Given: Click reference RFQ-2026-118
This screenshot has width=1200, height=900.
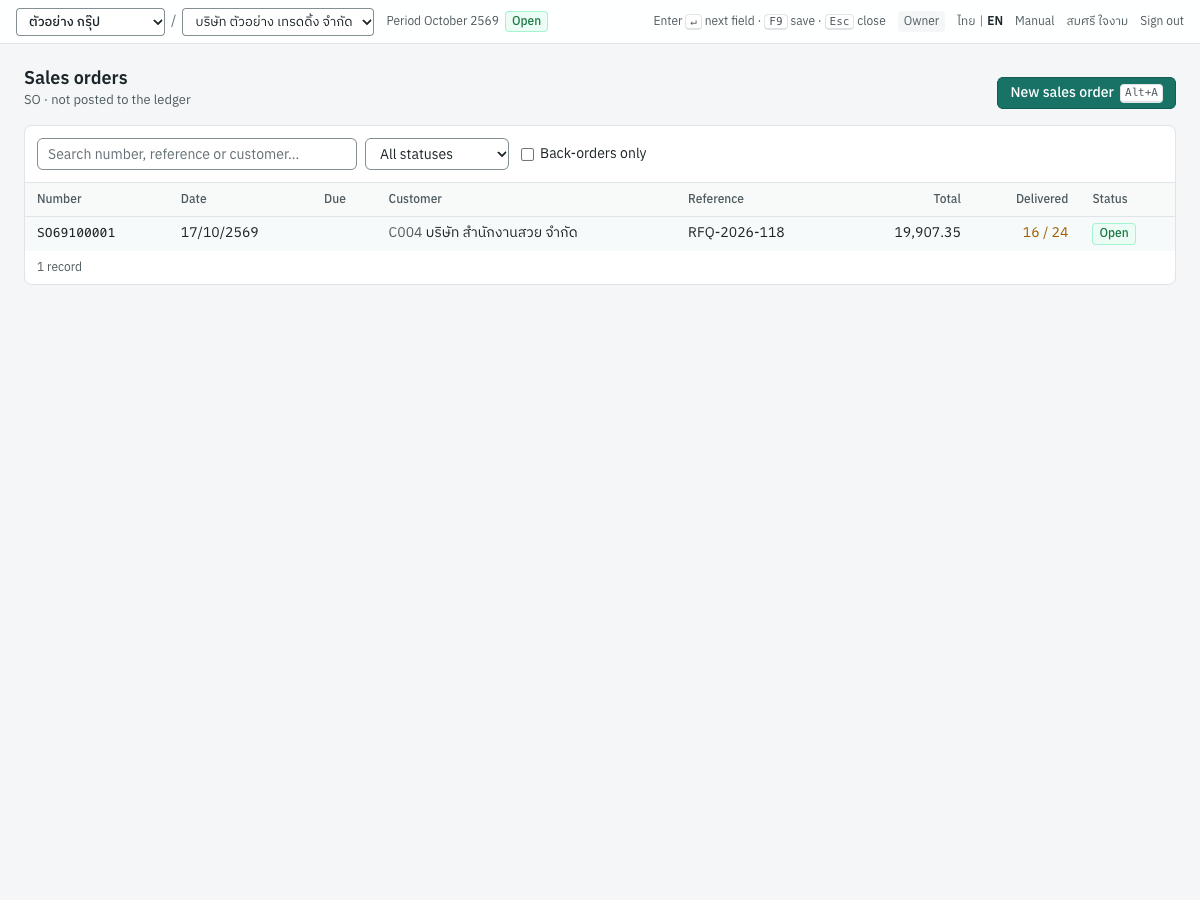Looking at the screenshot, I should [x=736, y=233].
